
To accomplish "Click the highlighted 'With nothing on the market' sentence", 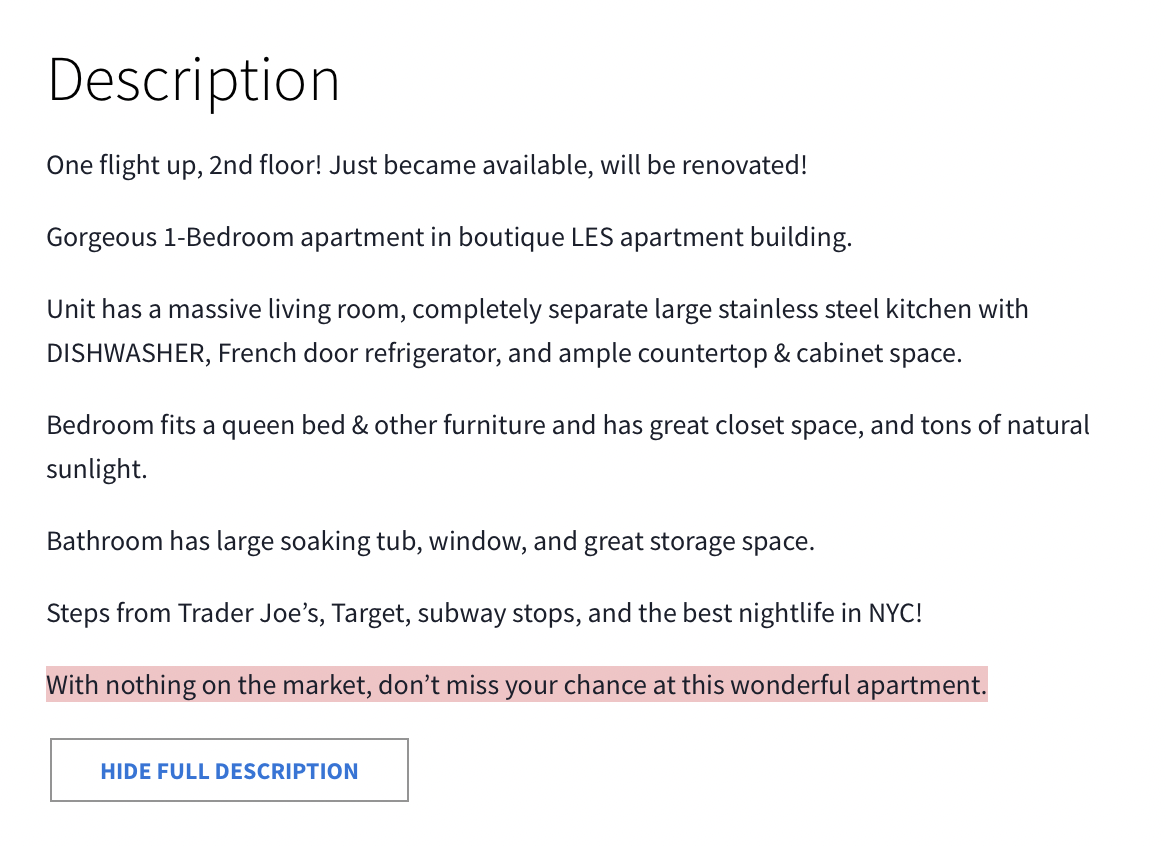I will tap(517, 685).
